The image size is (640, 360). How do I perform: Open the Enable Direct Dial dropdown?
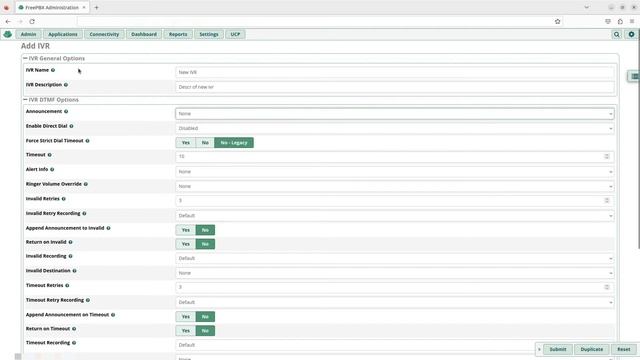[x=395, y=129]
